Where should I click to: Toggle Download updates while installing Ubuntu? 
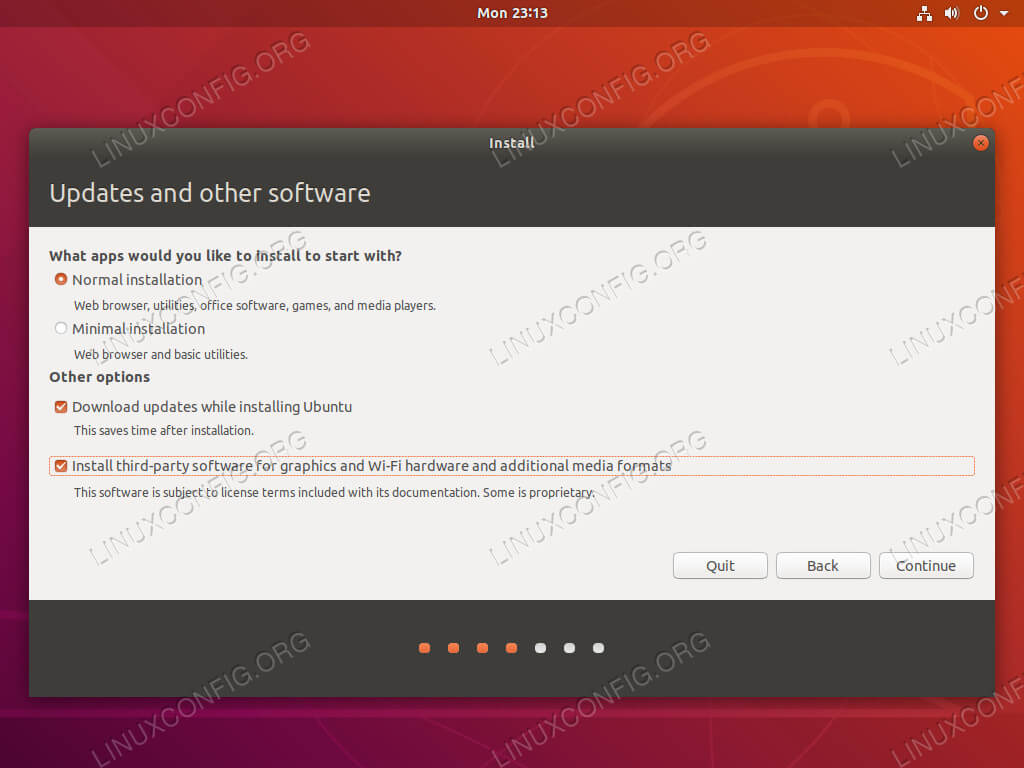click(61, 407)
